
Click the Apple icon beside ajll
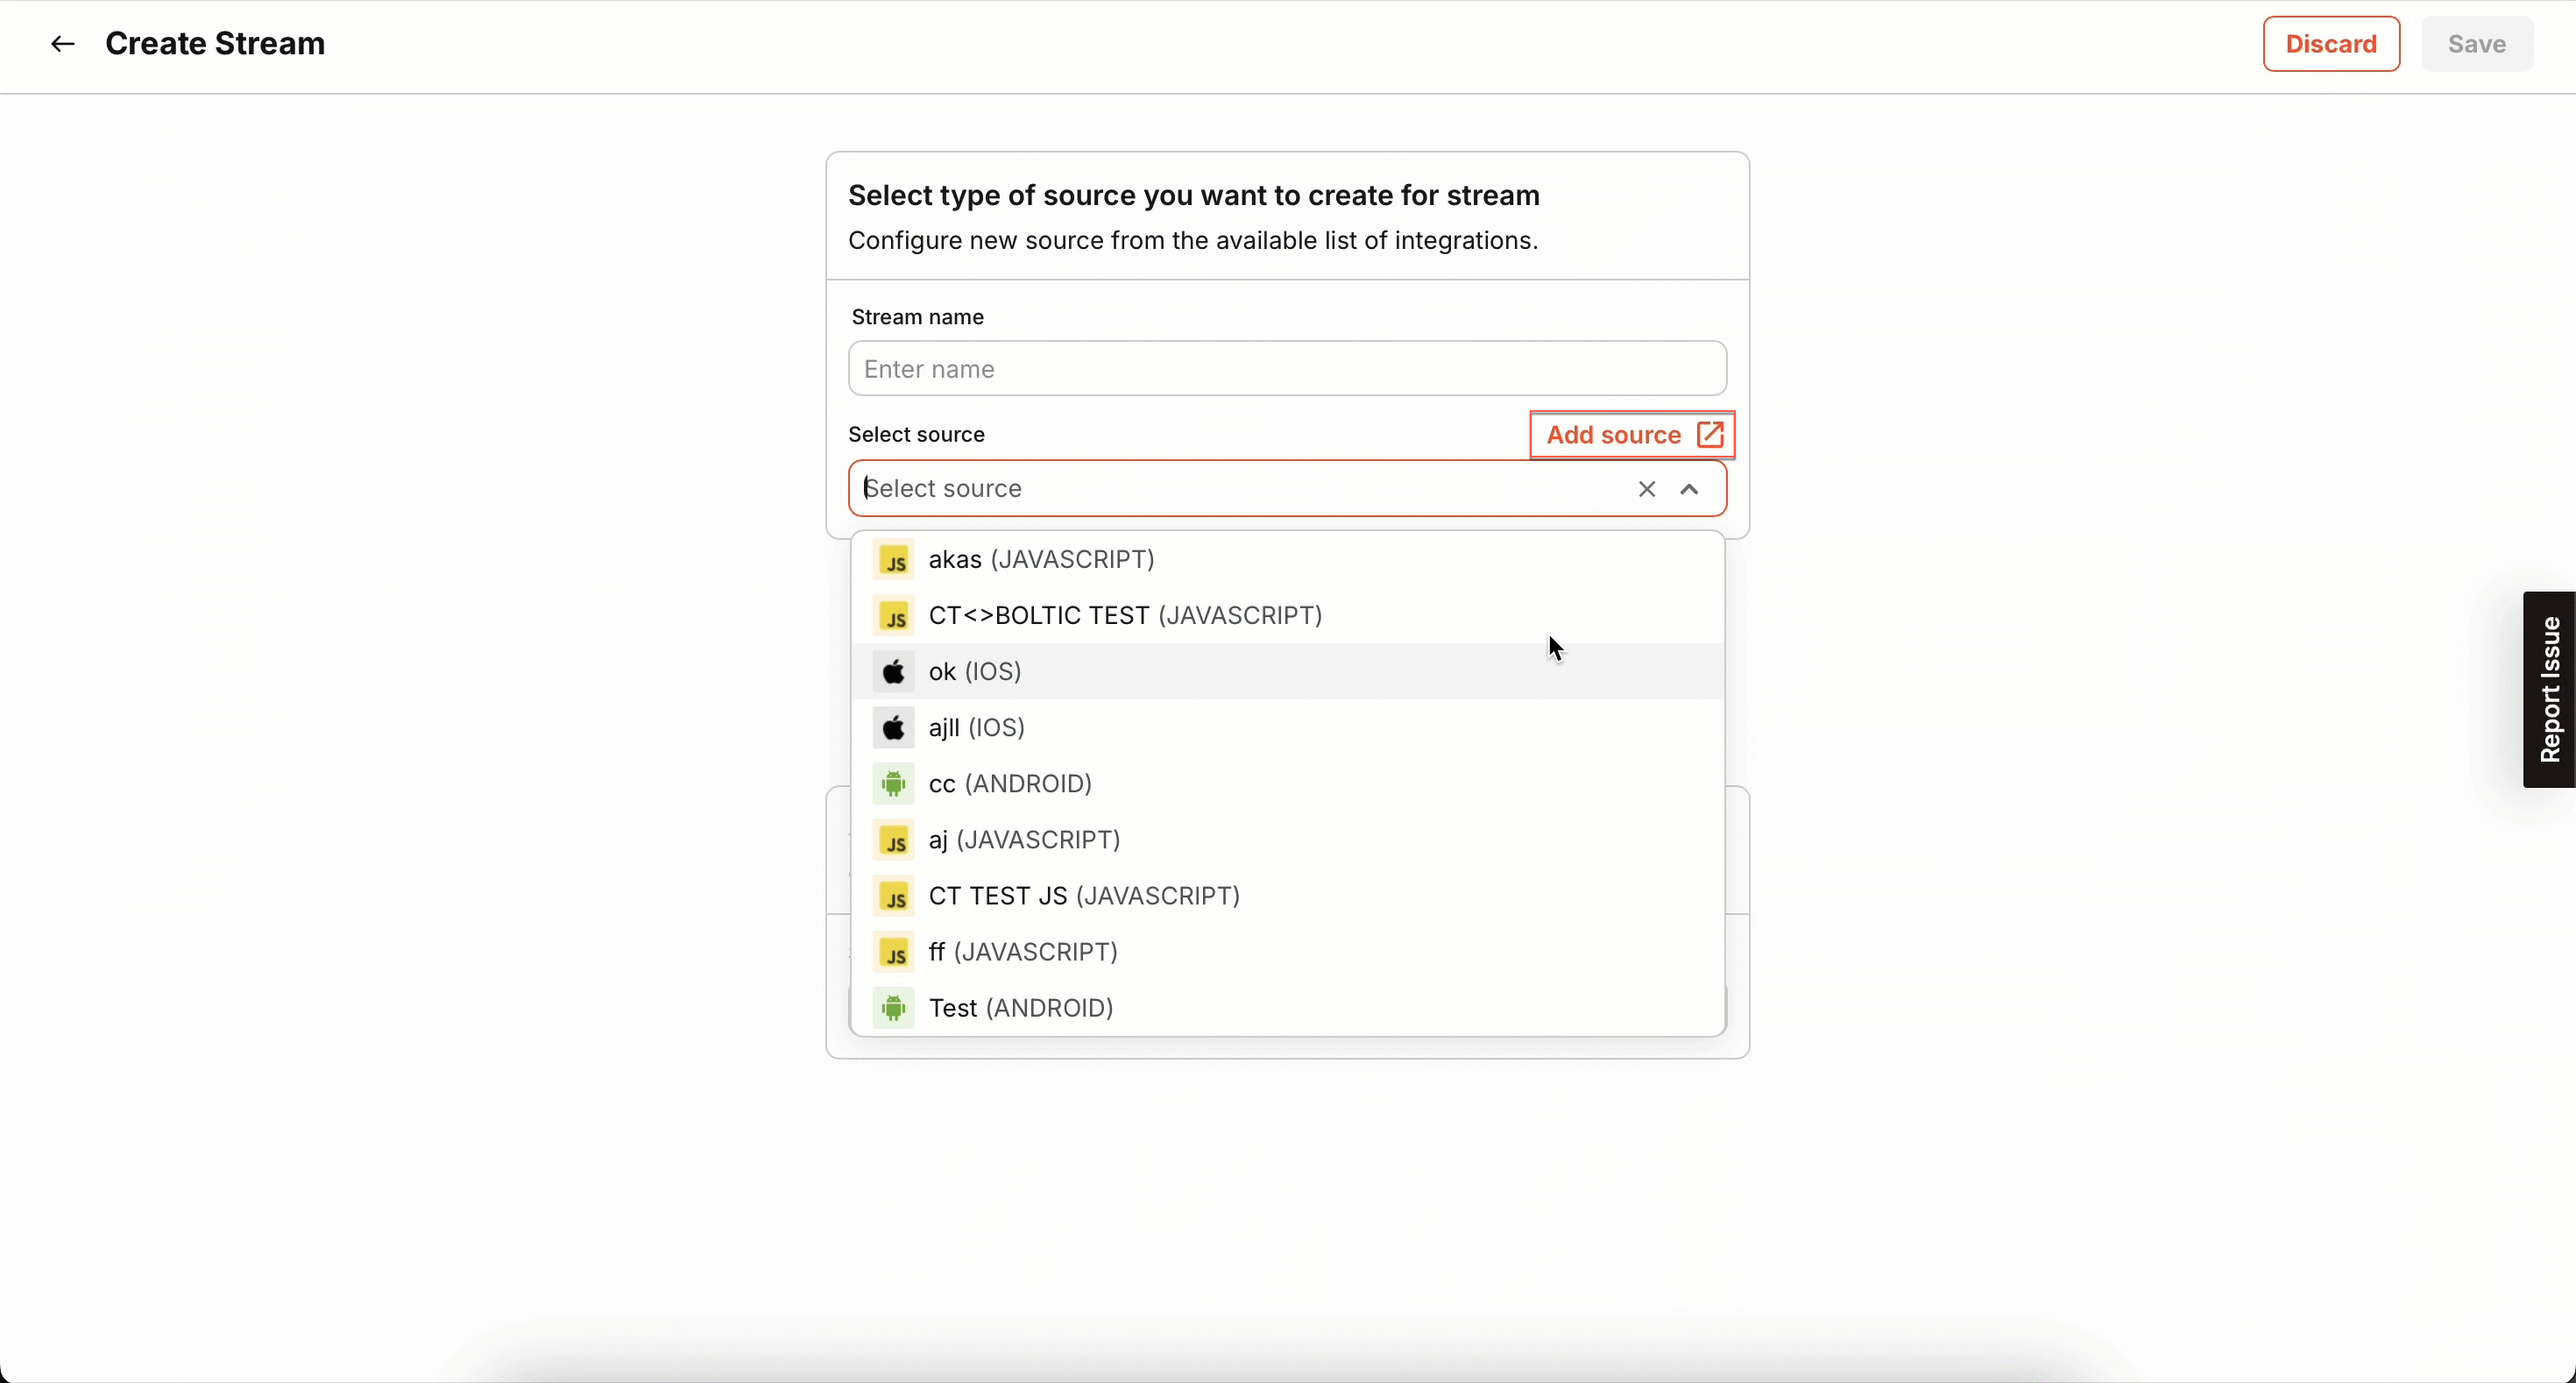click(893, 728)
